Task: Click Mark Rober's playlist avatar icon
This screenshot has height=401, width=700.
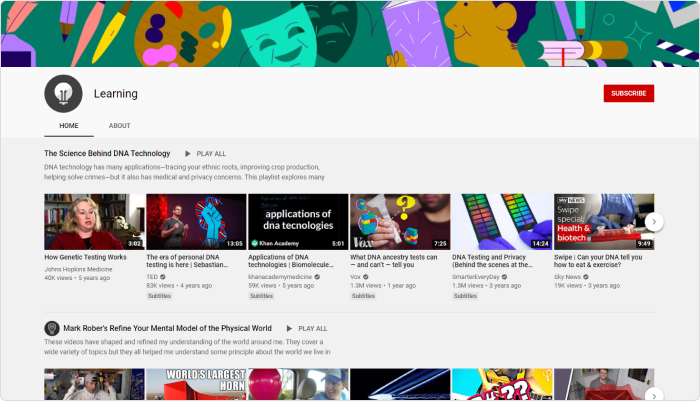Action: coord(52,328)
